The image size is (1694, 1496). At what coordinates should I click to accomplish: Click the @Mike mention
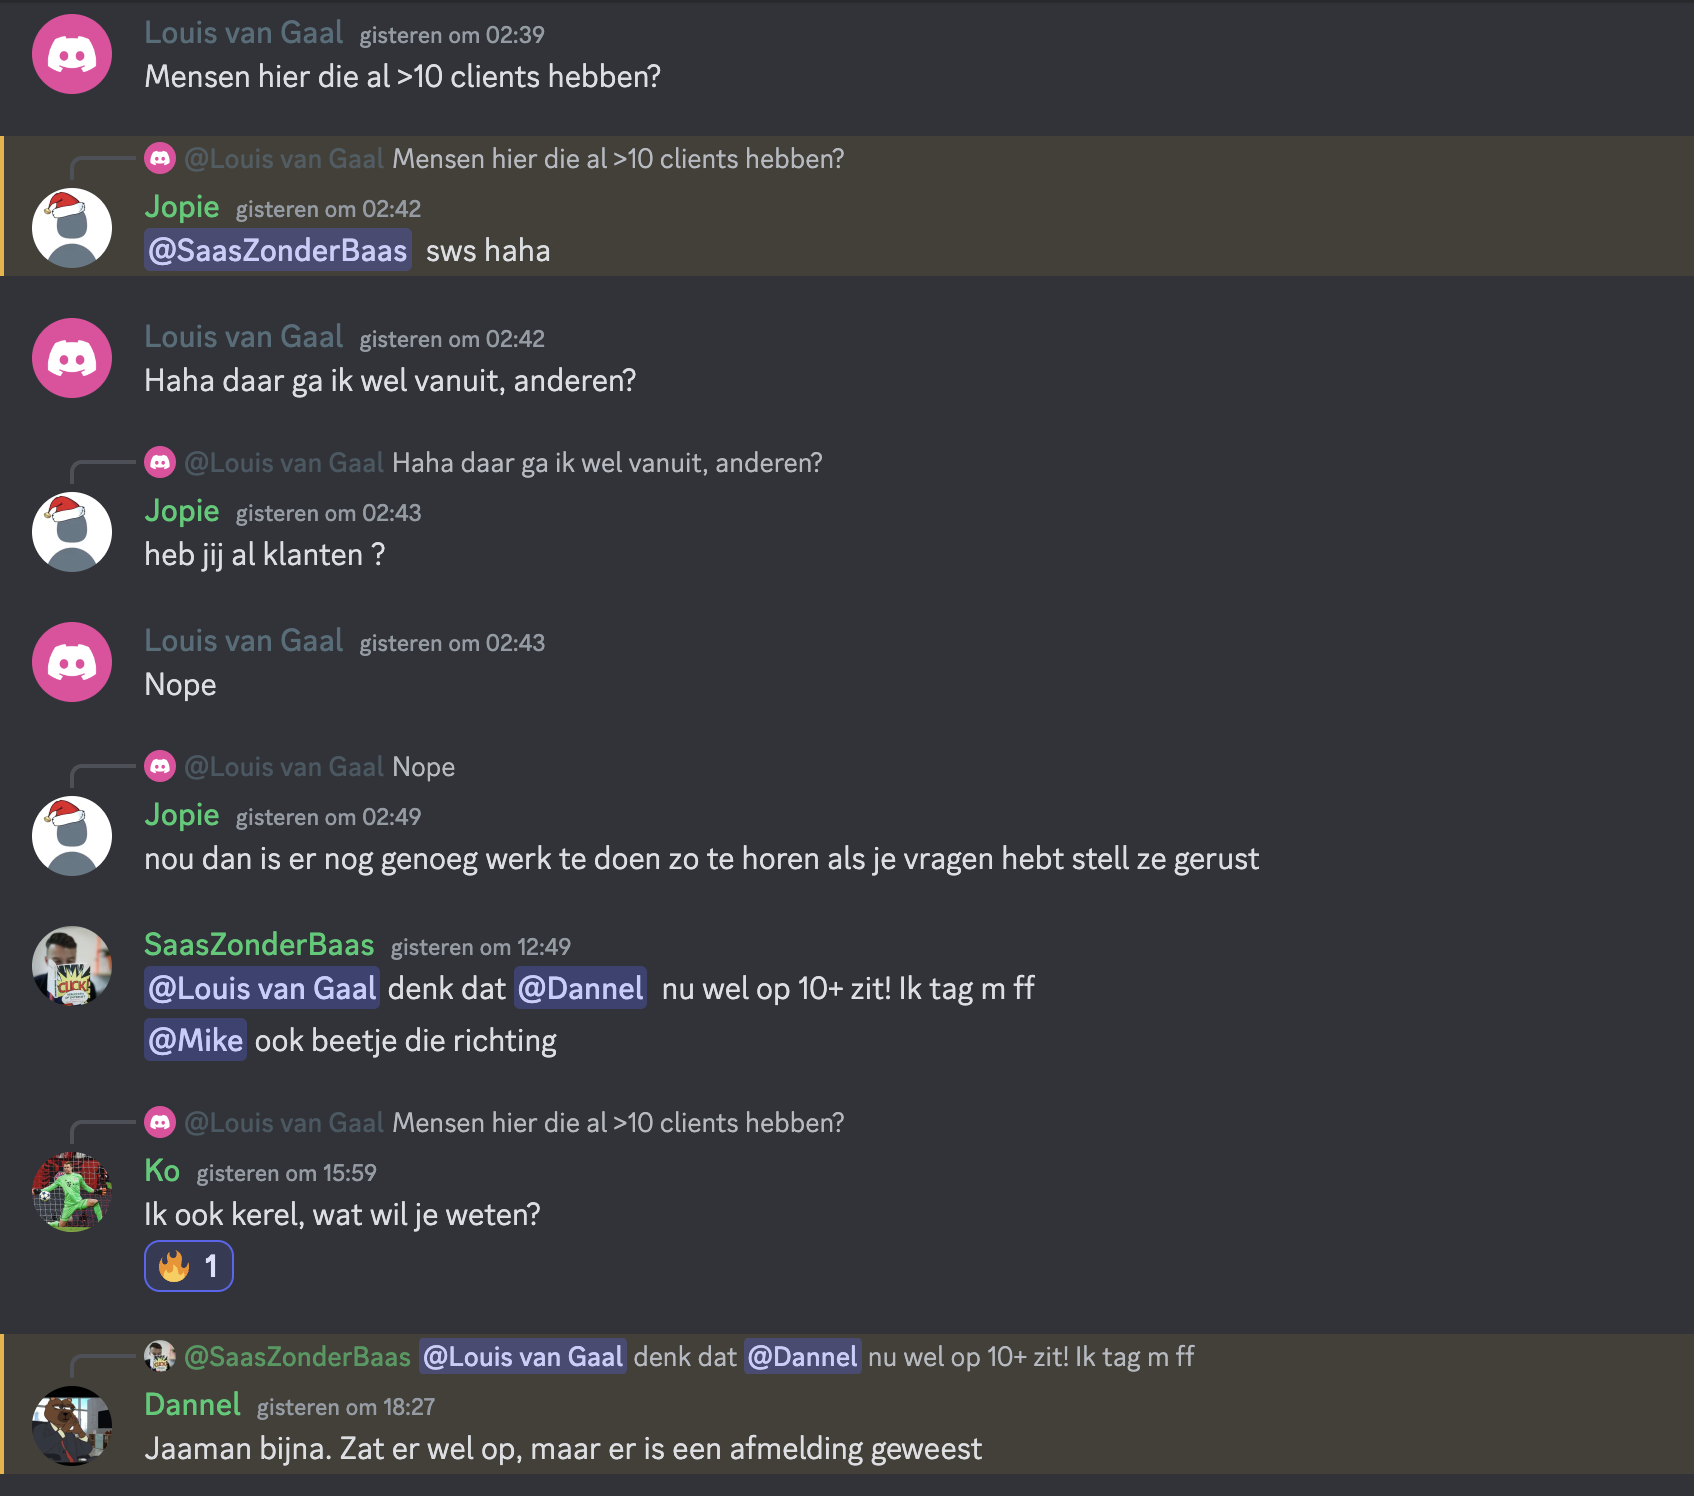pyautogui.click(x=195, y=1040)
